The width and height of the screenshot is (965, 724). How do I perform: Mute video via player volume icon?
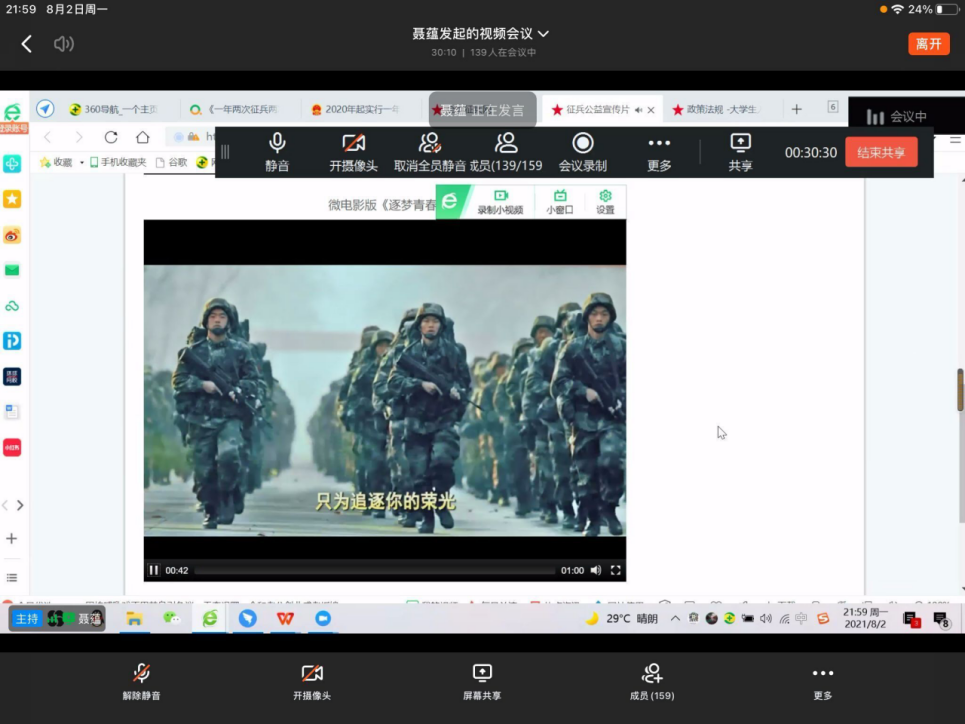pos(596,570)
